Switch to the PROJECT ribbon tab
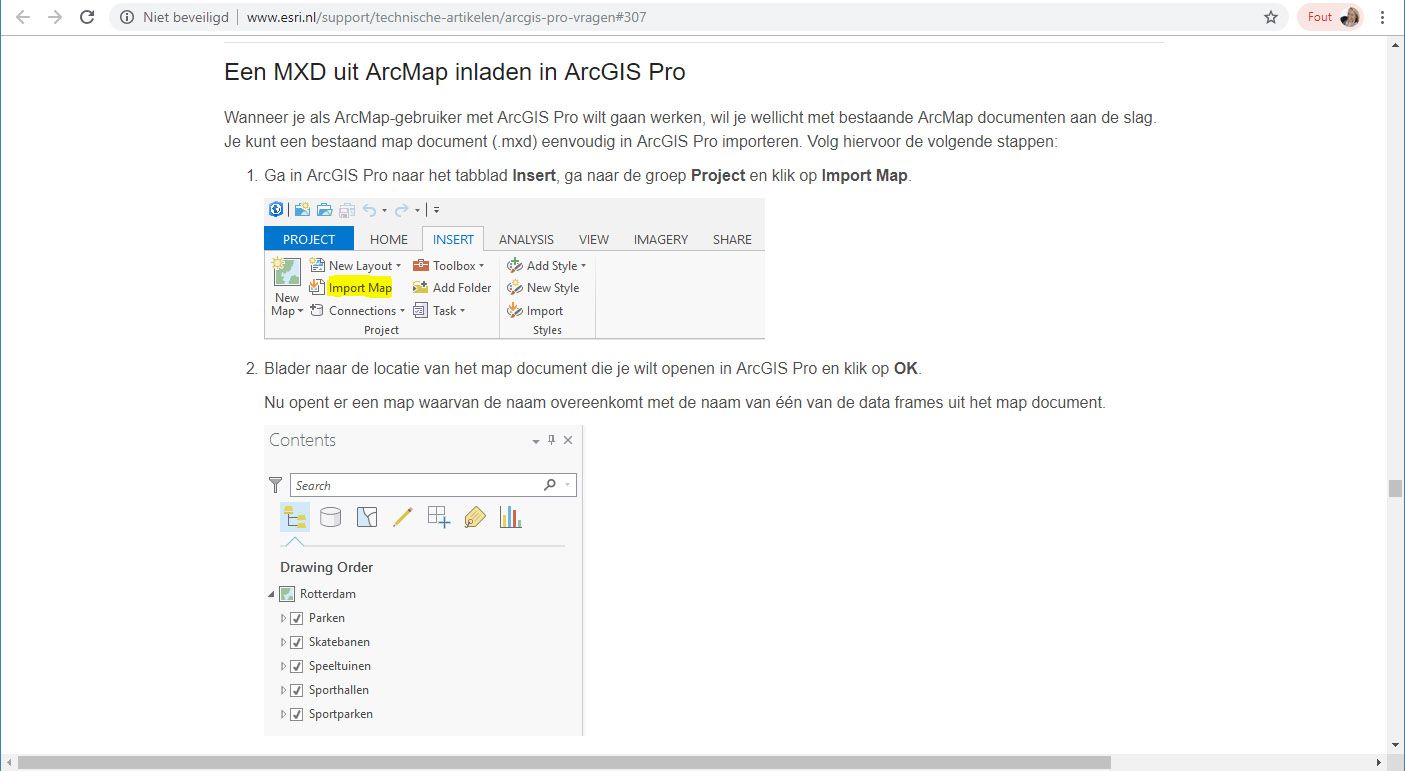The width and height of the screenshot is (1405, 771). pos(309,239)
